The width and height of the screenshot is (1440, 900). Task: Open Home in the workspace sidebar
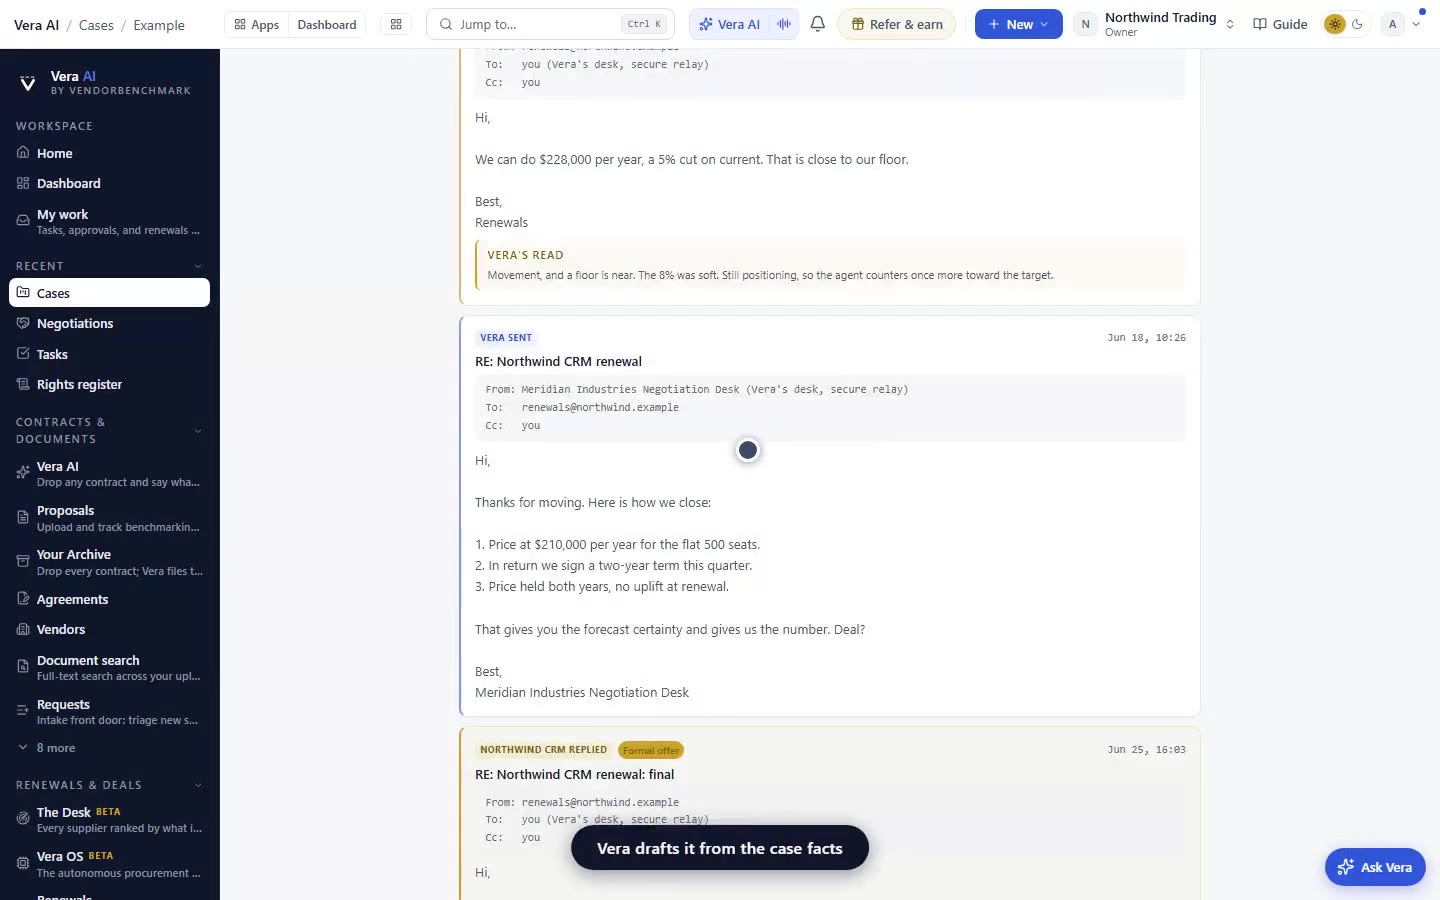[110, 153]
